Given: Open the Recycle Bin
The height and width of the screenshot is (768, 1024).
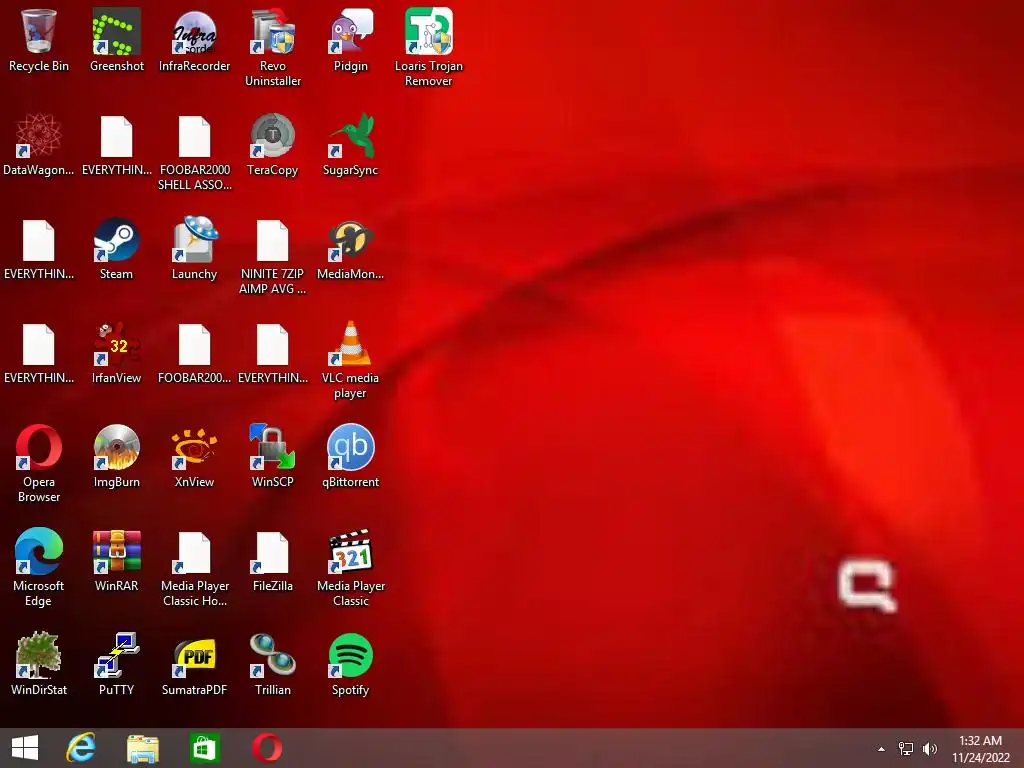Looking at the screenshot, I should 39,41.
